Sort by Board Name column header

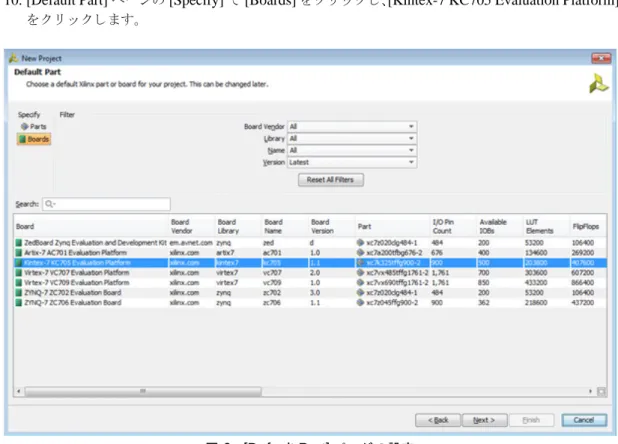click(x=285, y=227)
